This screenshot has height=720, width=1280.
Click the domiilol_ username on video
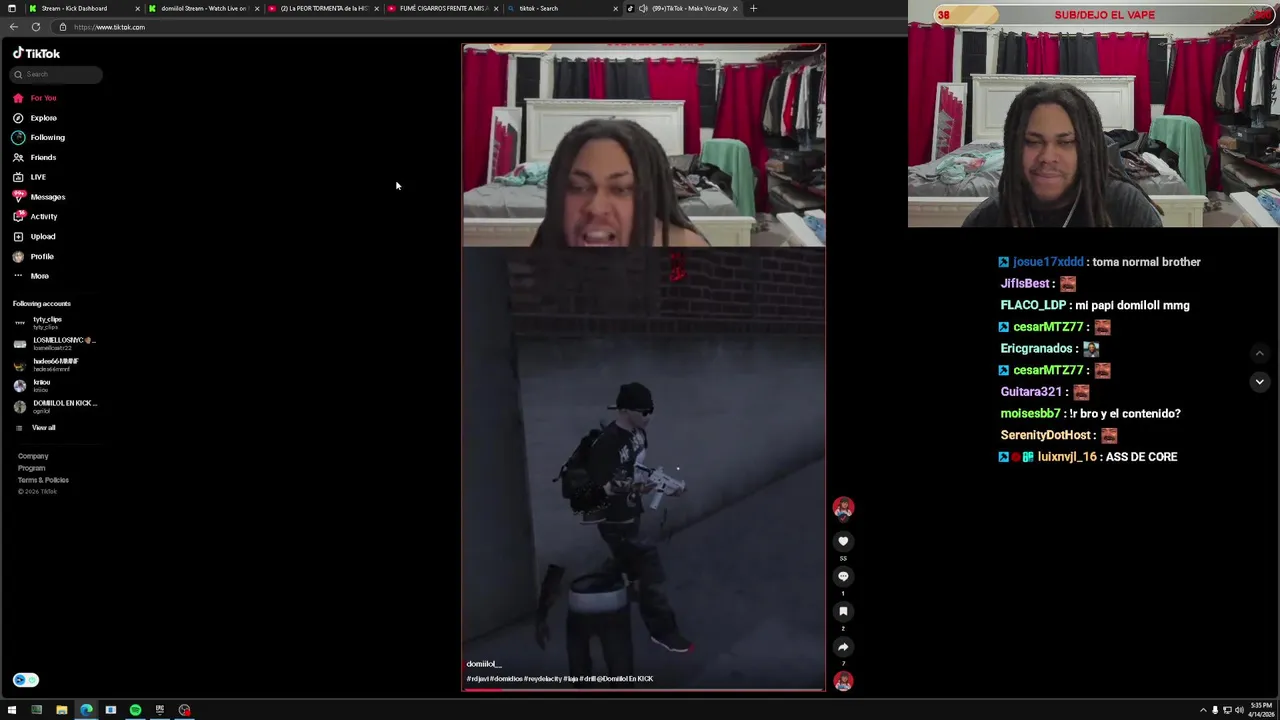483,664
